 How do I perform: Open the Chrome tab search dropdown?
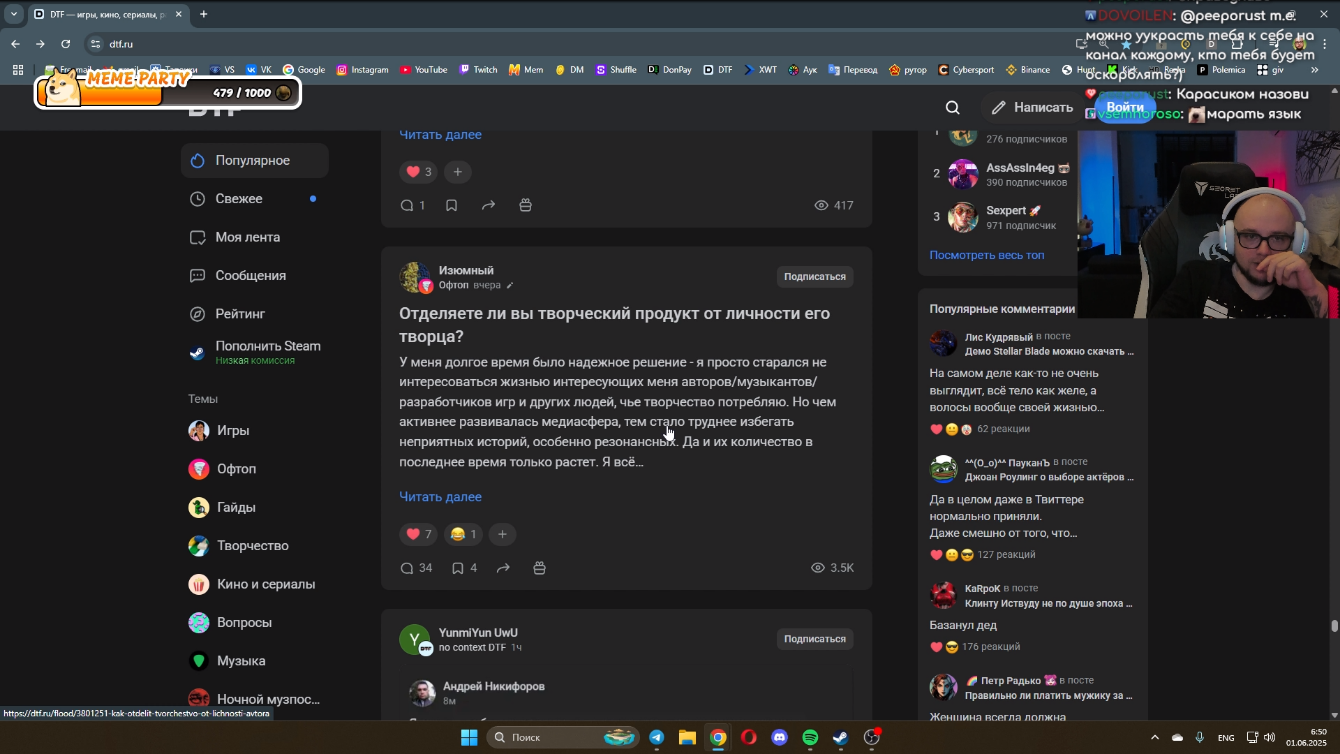click(14, 14)
